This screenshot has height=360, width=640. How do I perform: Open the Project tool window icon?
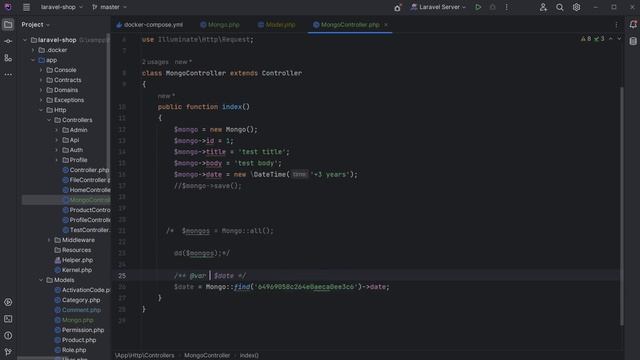(8, 24)
